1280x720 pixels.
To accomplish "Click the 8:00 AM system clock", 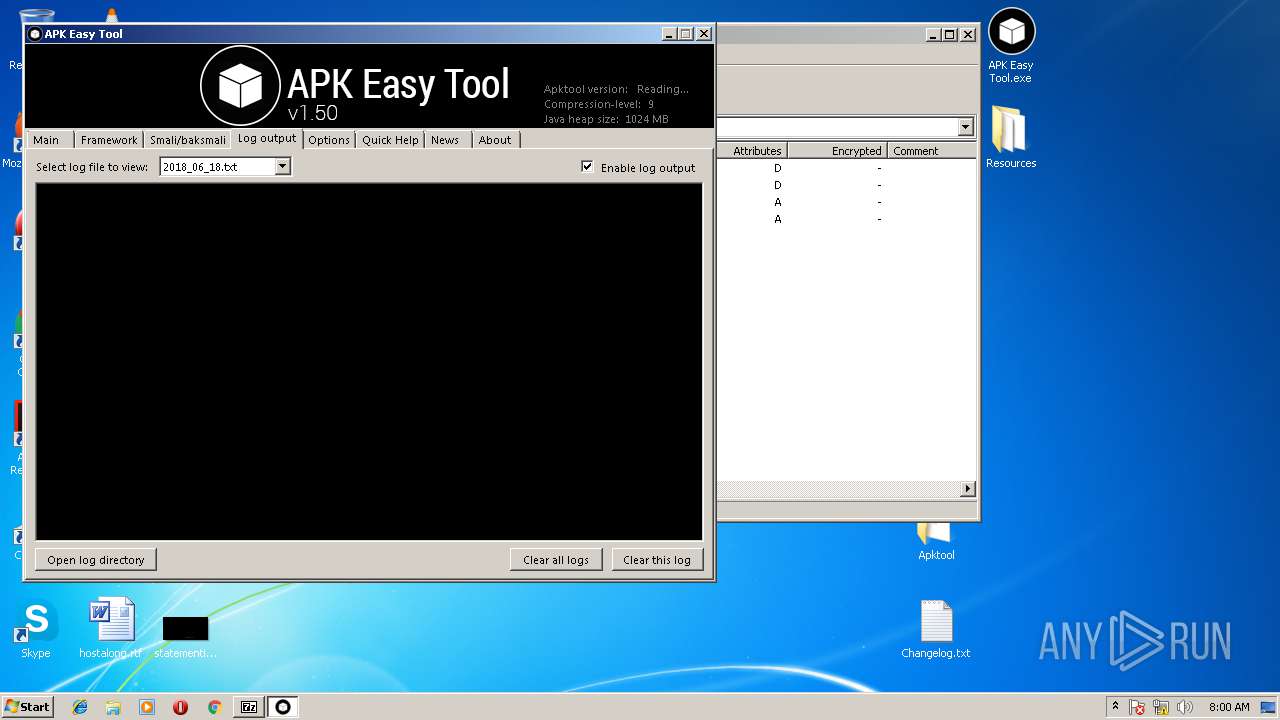I will pos(1229,707).
